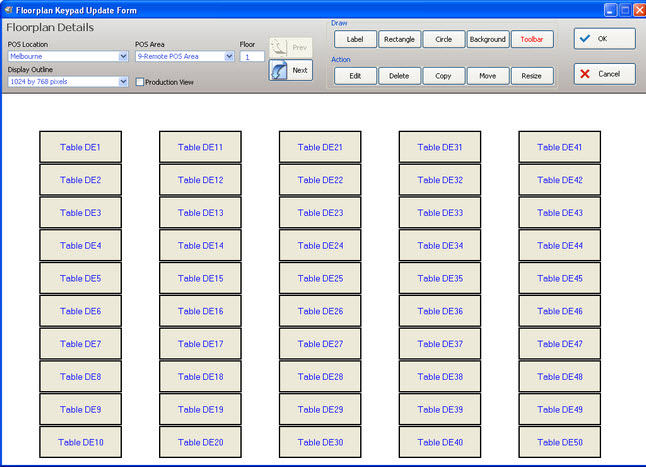Activate the Copy action
The height and width of the screenshot is (467, 646).
pos(443,76)
